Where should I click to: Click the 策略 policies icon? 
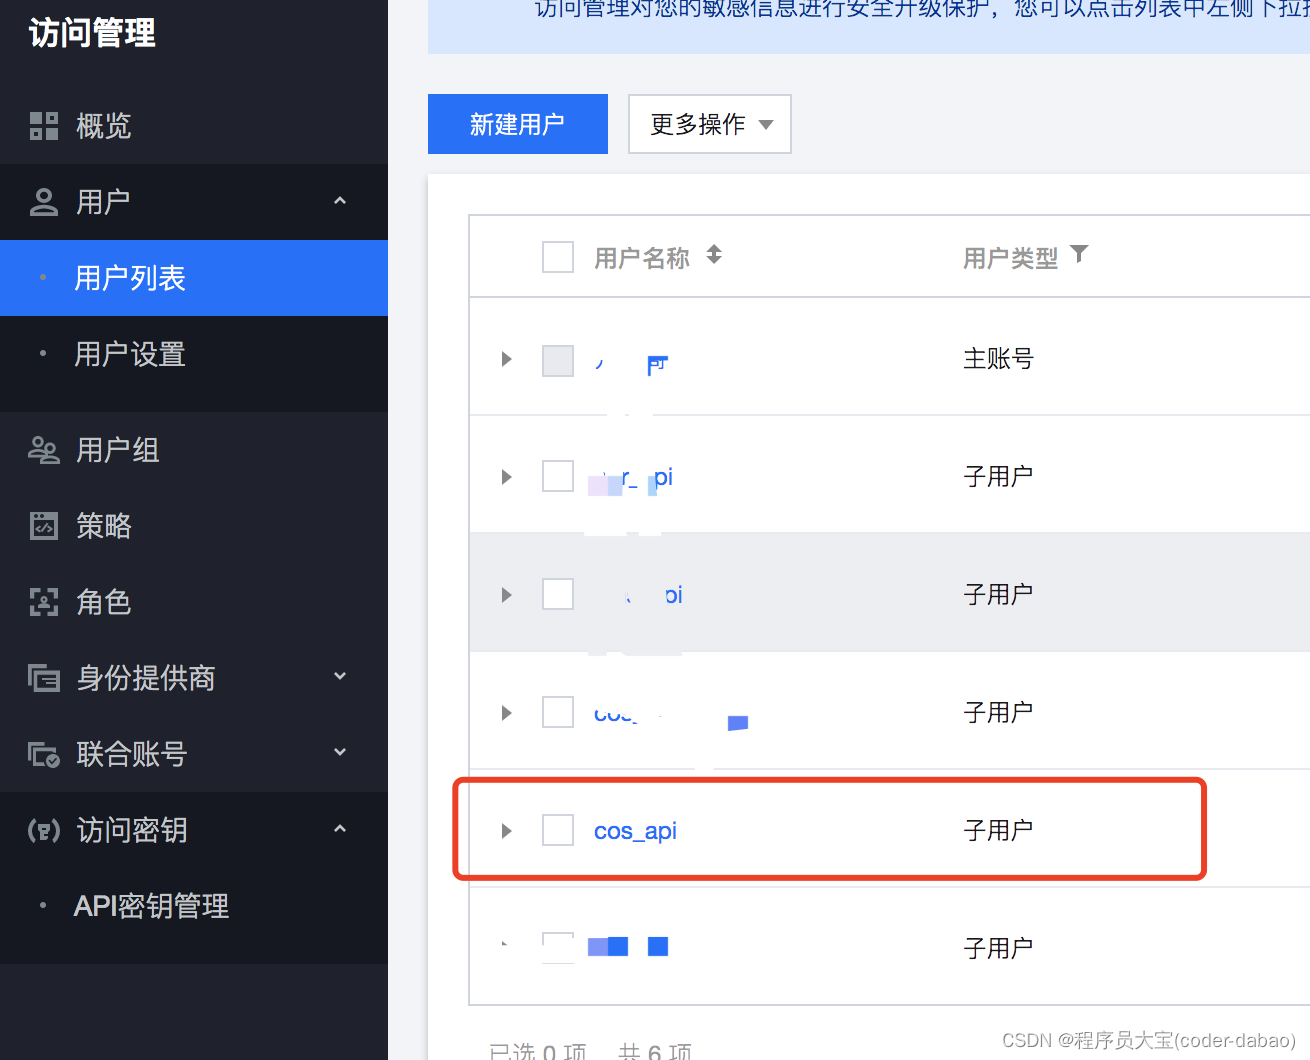click(x=44, y=525)
